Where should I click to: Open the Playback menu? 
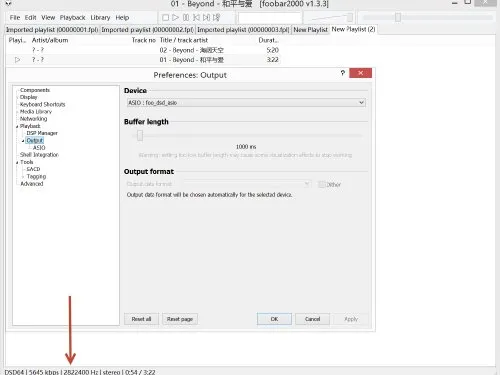[72, 17]
